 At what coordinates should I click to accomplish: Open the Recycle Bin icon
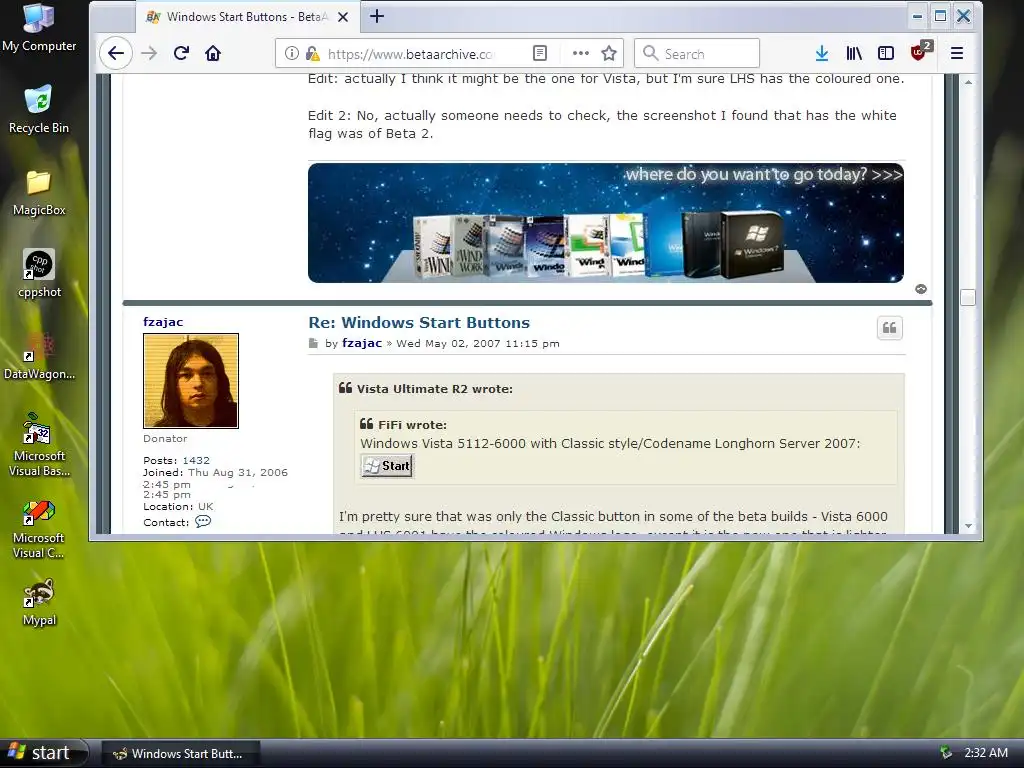point(39,110)
